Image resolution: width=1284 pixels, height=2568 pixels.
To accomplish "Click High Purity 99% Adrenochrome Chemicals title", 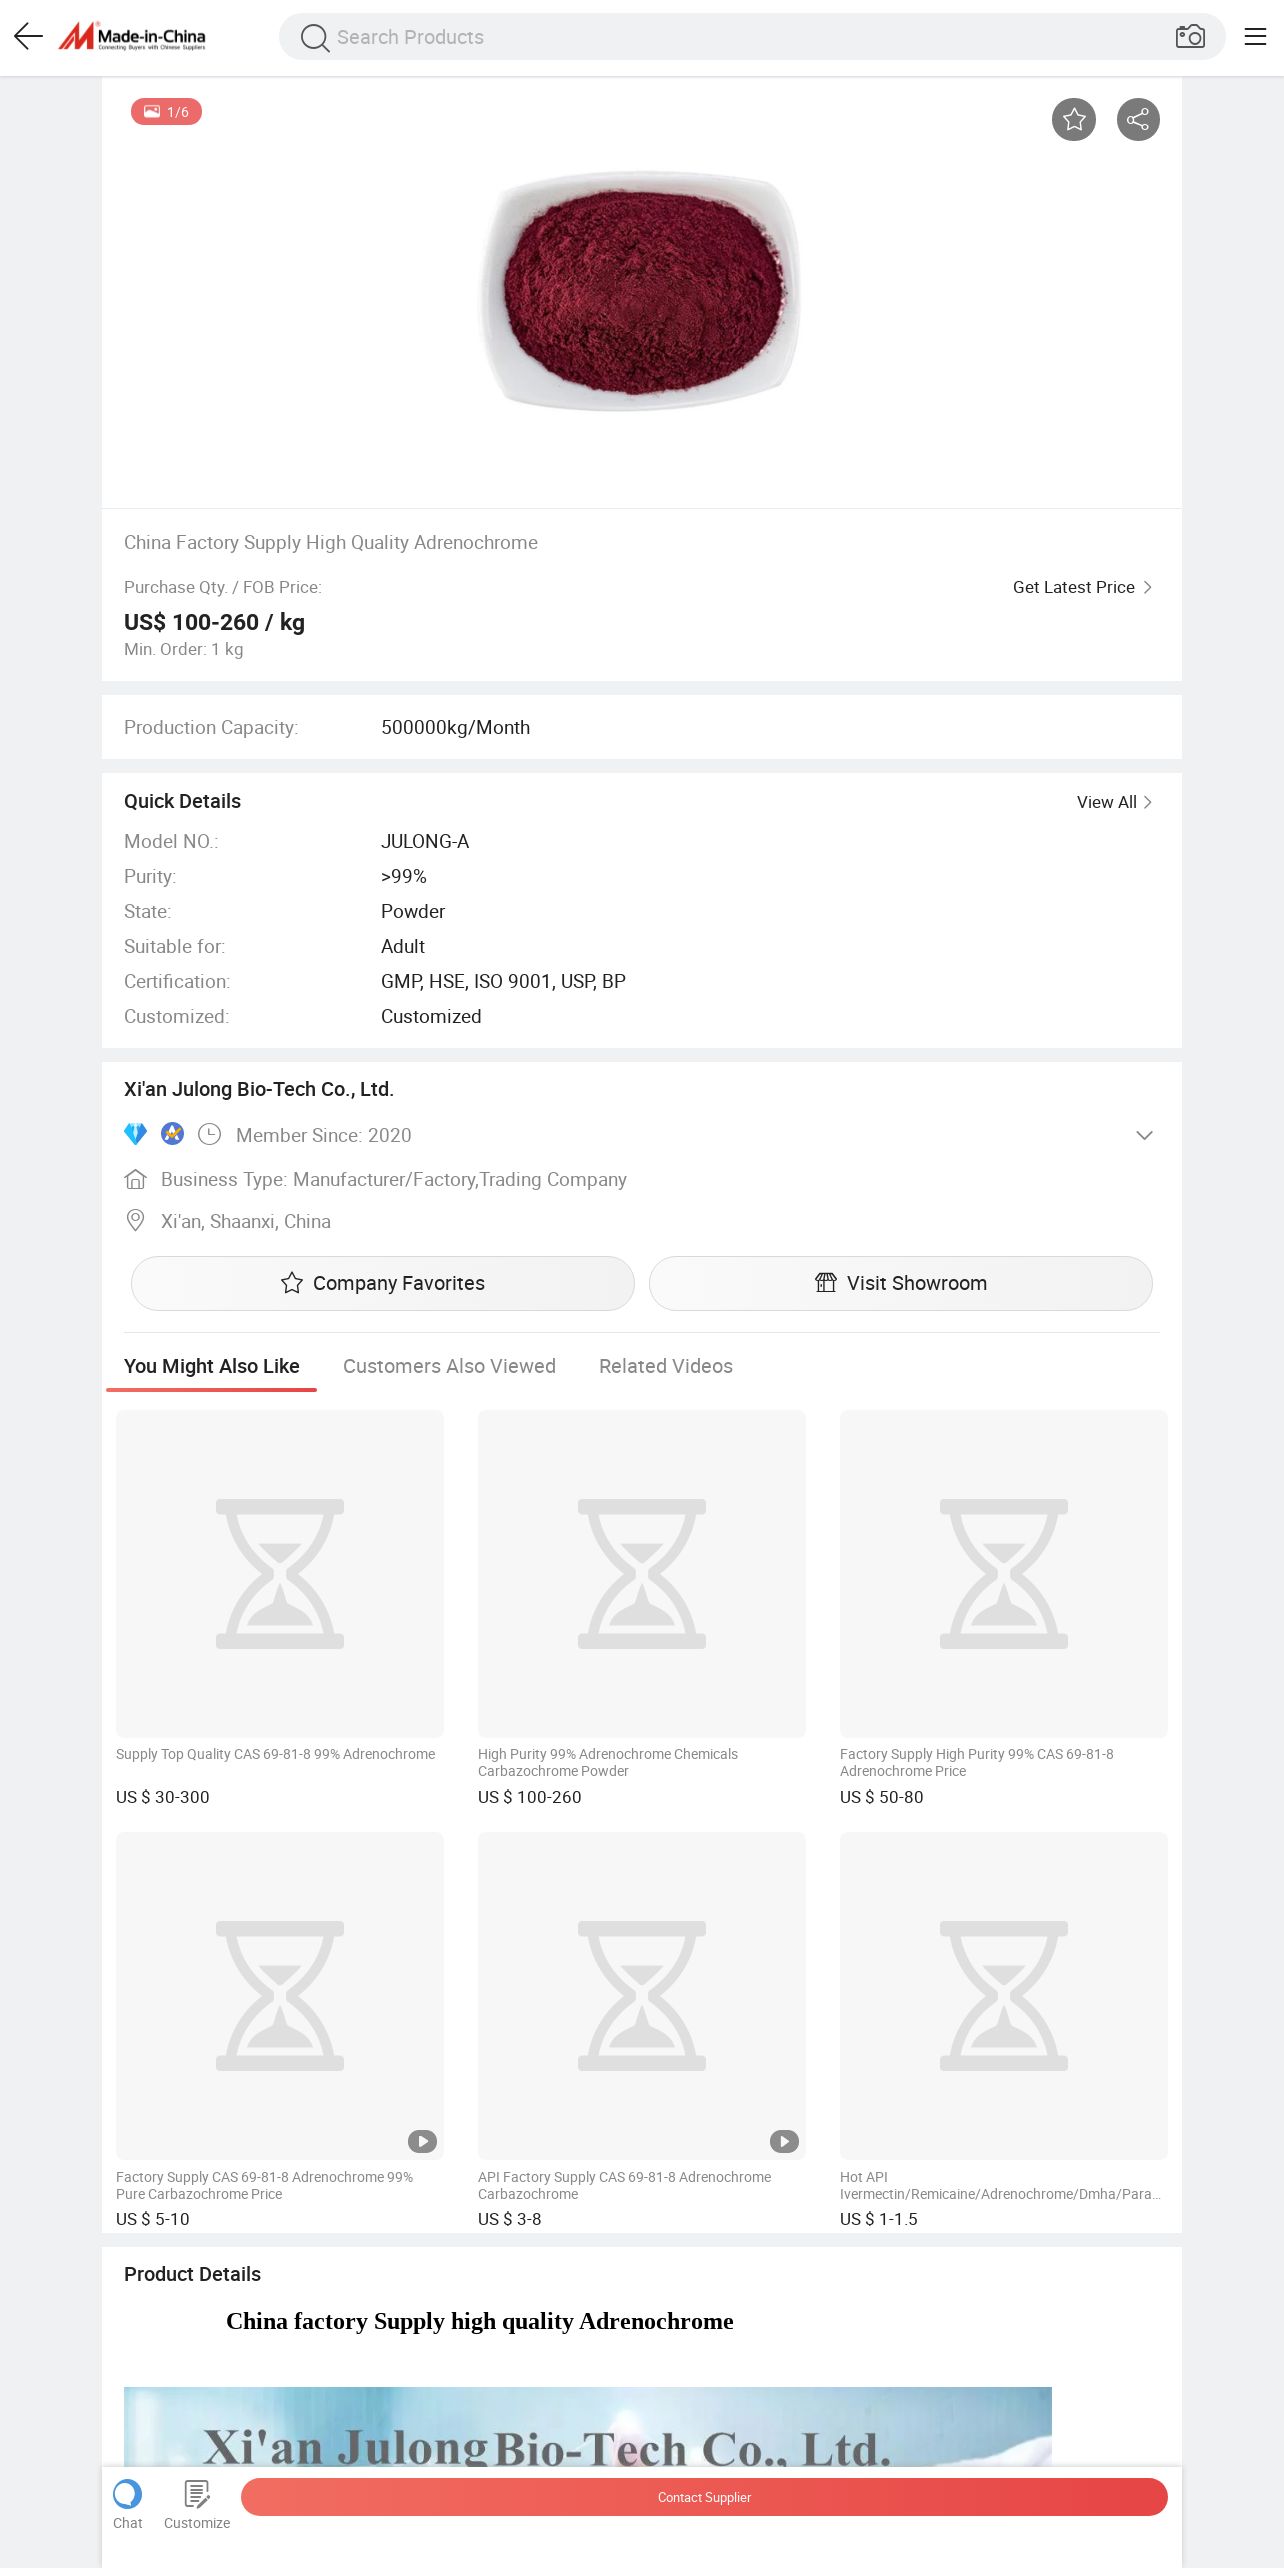I will (608, 1762).
